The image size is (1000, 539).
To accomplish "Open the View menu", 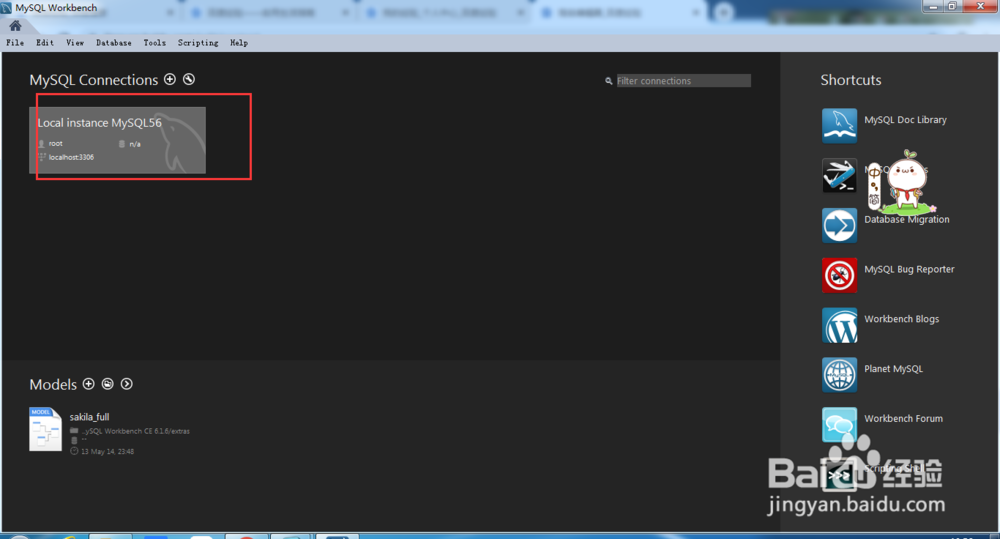I will coord(75,43).
